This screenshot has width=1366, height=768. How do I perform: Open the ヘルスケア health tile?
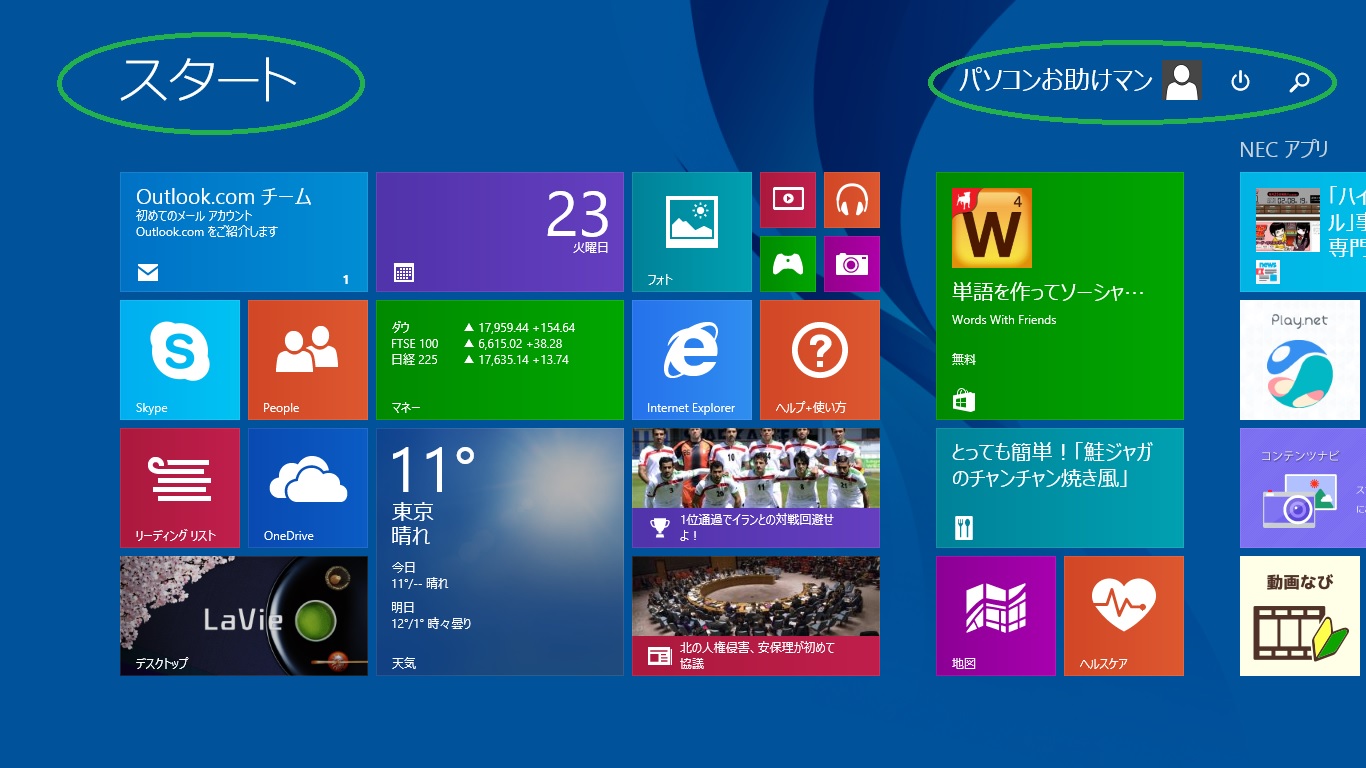1124,616
